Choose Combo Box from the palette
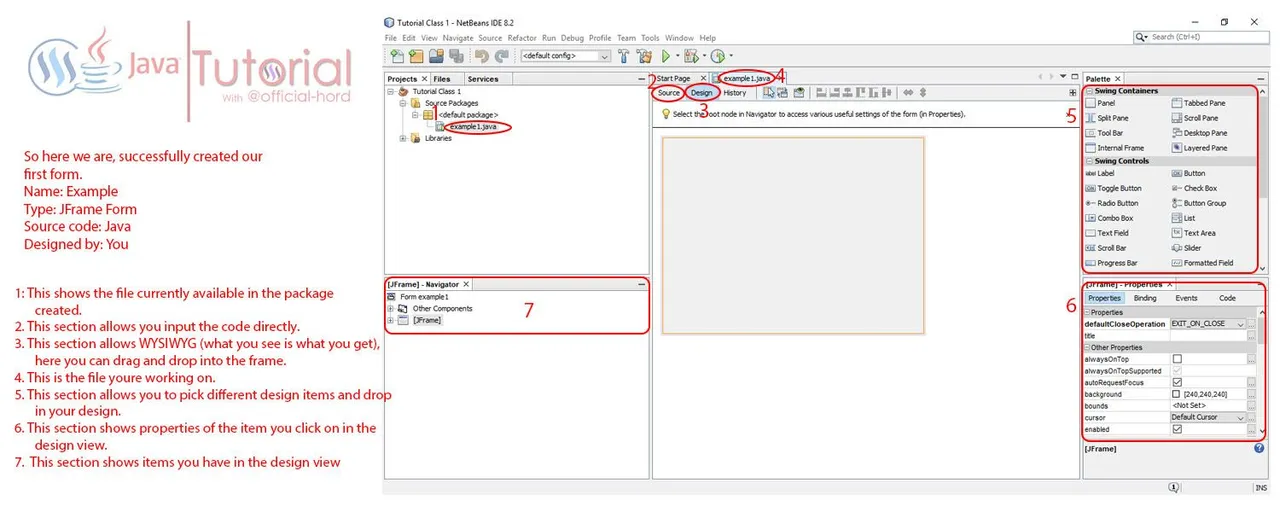The height and width of the screenshot is (512, 1280). (x=1109, y=218)
